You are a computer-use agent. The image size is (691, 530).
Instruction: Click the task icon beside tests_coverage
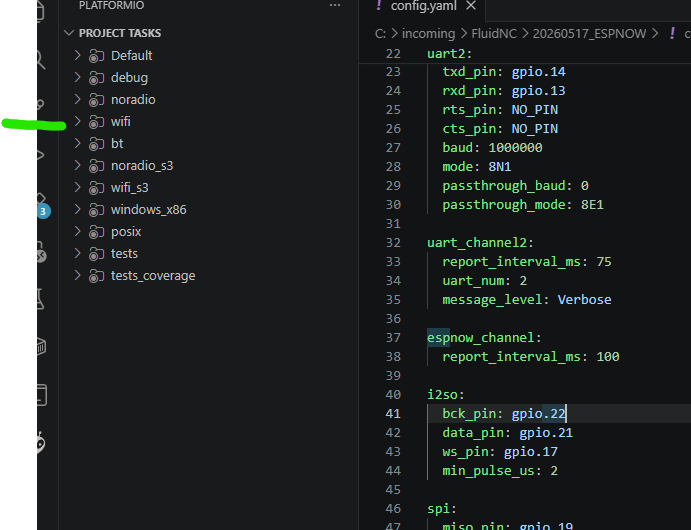click(97, 276)
